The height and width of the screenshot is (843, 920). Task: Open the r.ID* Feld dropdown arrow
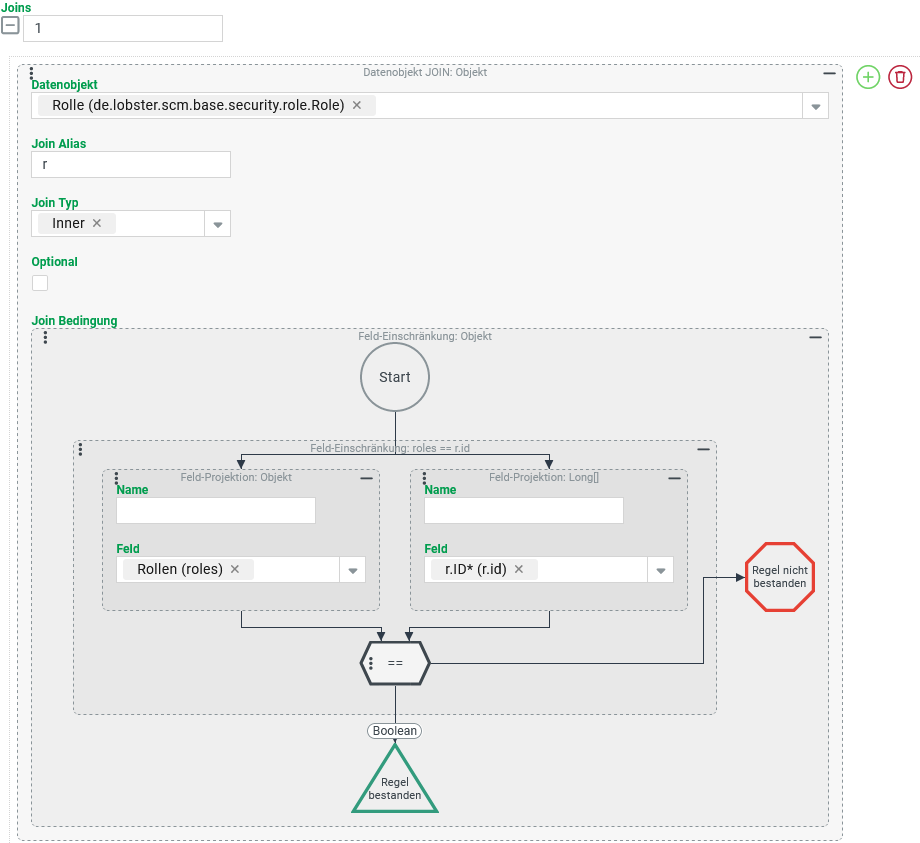point(660,570)
